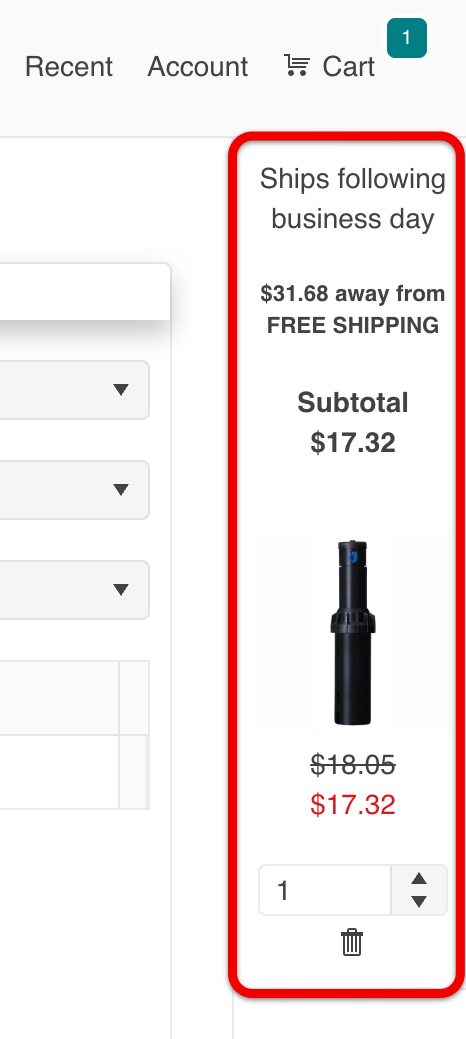Expand the topmost dropdown arrow
Viewport: 466px width, 1039px height.
121,390
